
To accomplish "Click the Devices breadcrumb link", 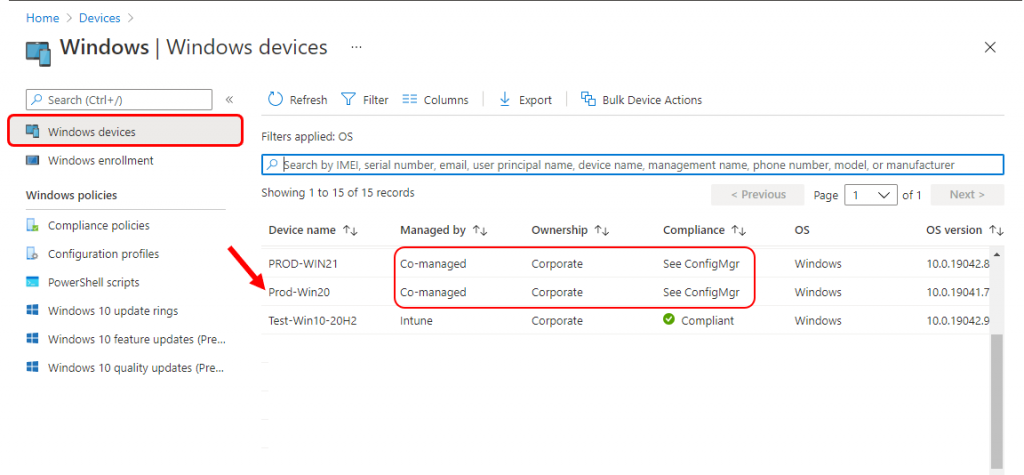I will click(99, 18).
